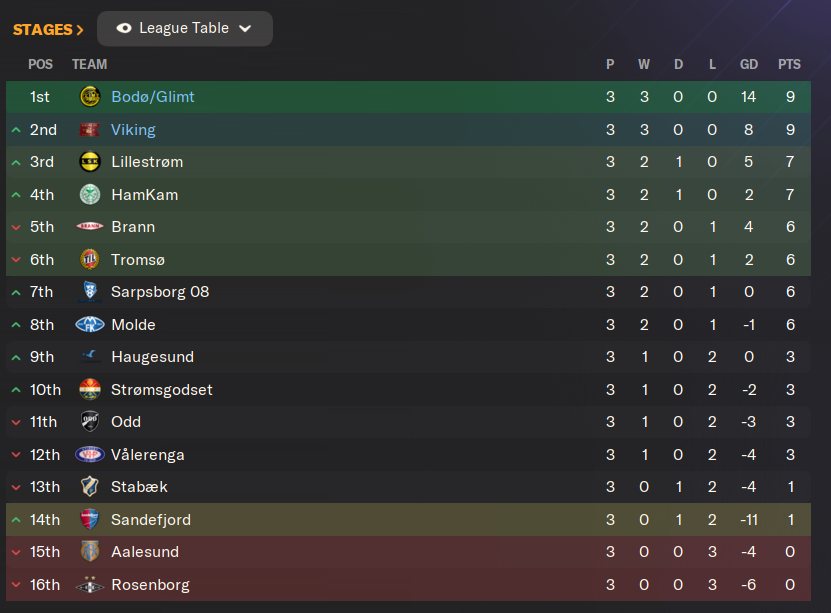Click the Strømsgodset badge icon
This screenshot has height=613, width=831.
coord(90,389)
